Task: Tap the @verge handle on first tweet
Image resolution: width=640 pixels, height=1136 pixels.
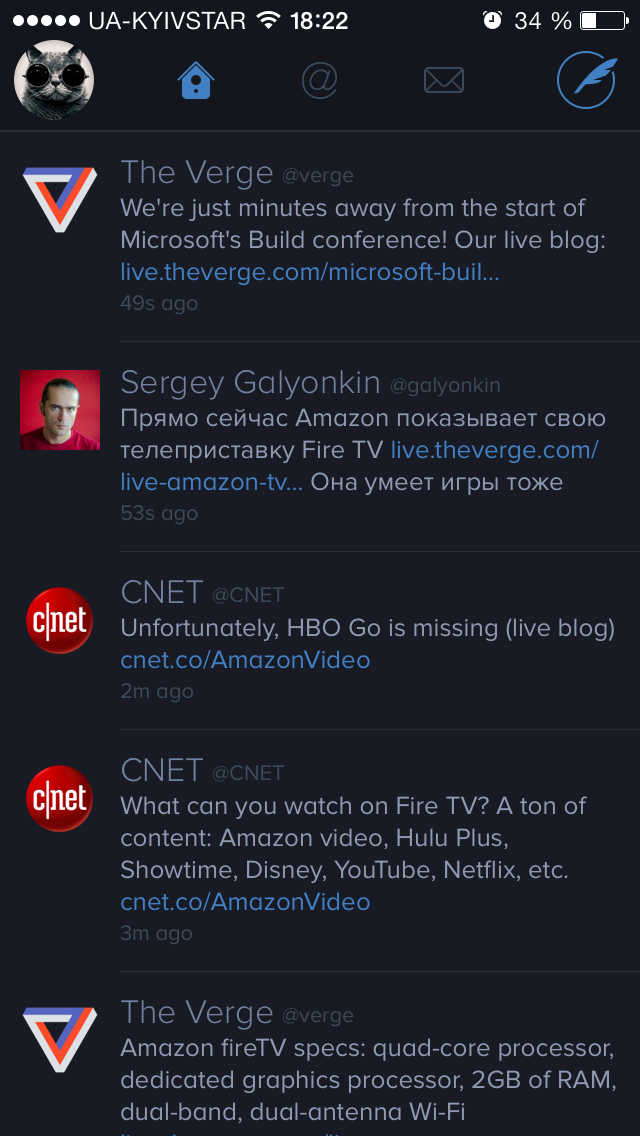Action: point(317,175)
